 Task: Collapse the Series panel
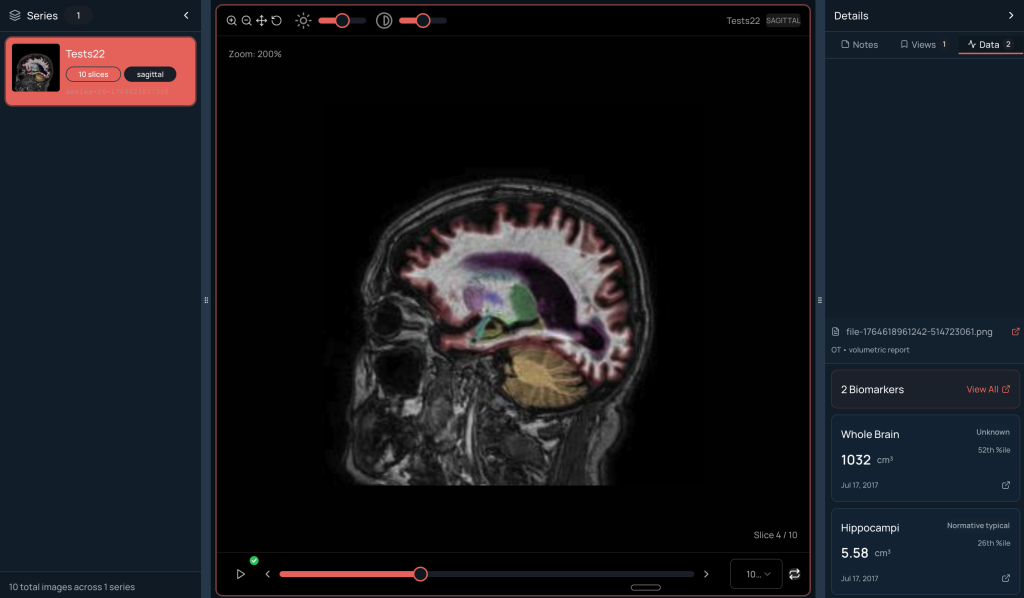tap(186, 15)
